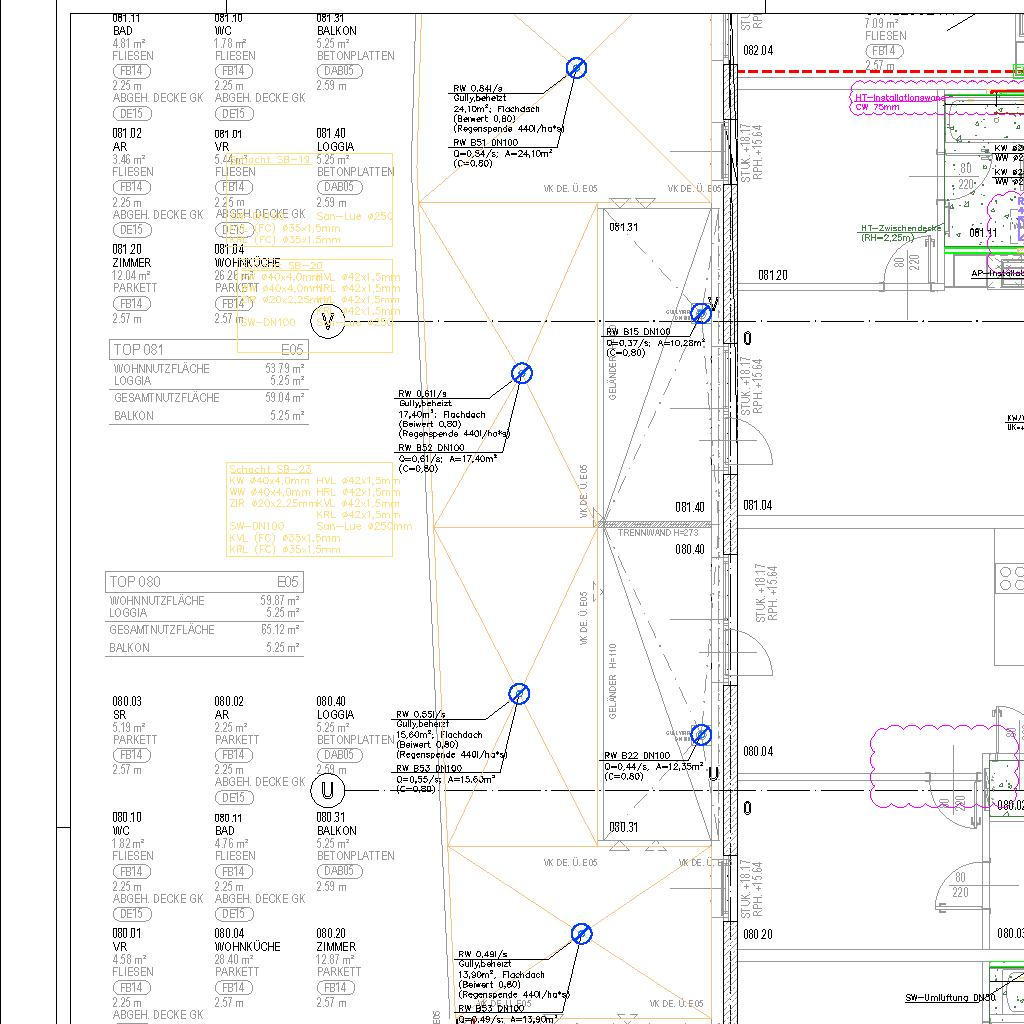Select the TOP 080 area table header
The image size is (1024, 1024).
[x=205, y=582]
